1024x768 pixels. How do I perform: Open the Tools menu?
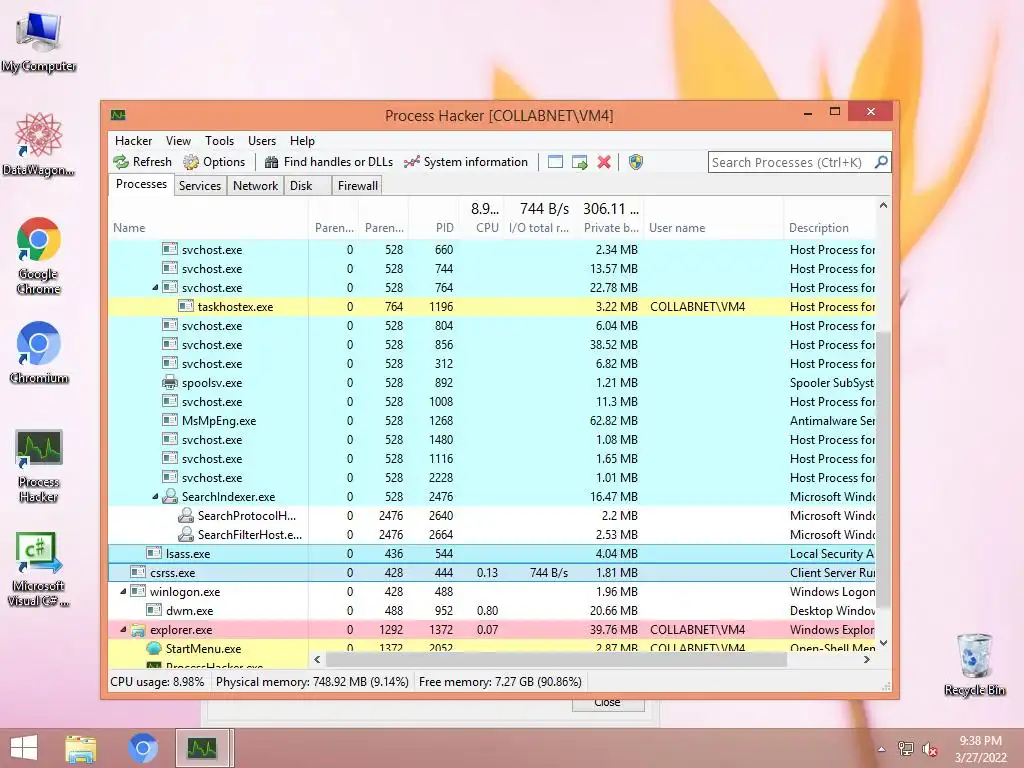219,141
